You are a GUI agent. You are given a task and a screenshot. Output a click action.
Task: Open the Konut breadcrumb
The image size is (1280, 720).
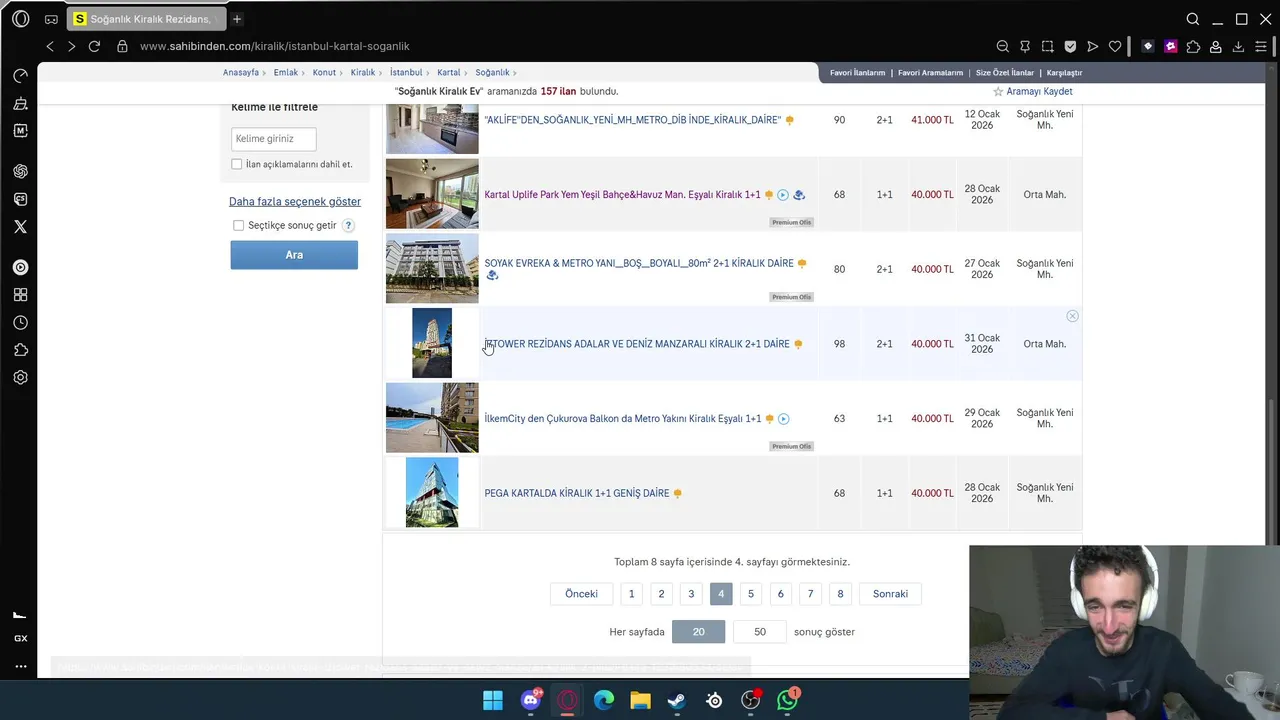324,73
